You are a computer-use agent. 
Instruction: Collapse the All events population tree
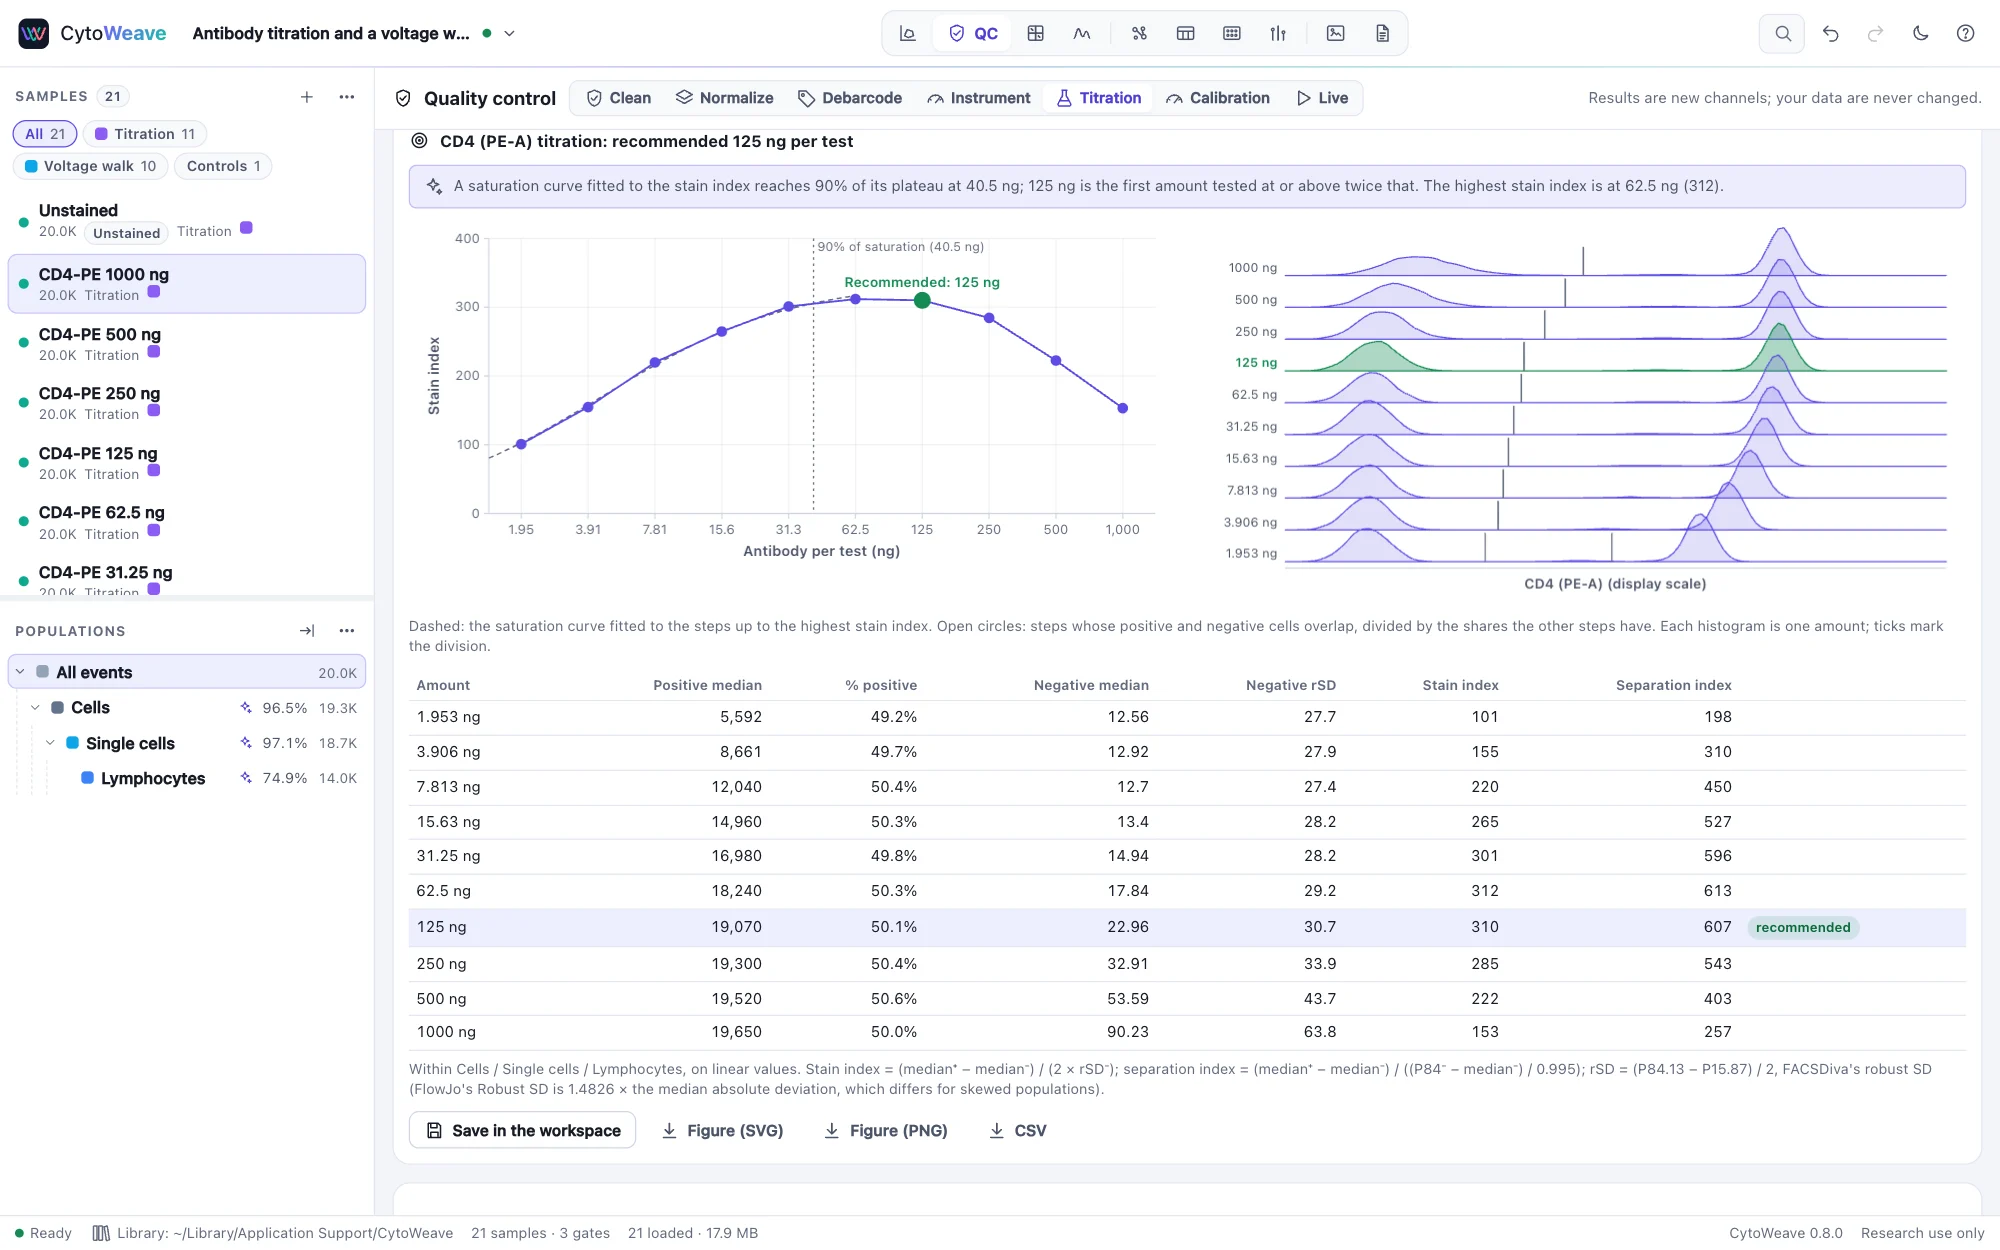pyautogui.click(x=20, y=672)
